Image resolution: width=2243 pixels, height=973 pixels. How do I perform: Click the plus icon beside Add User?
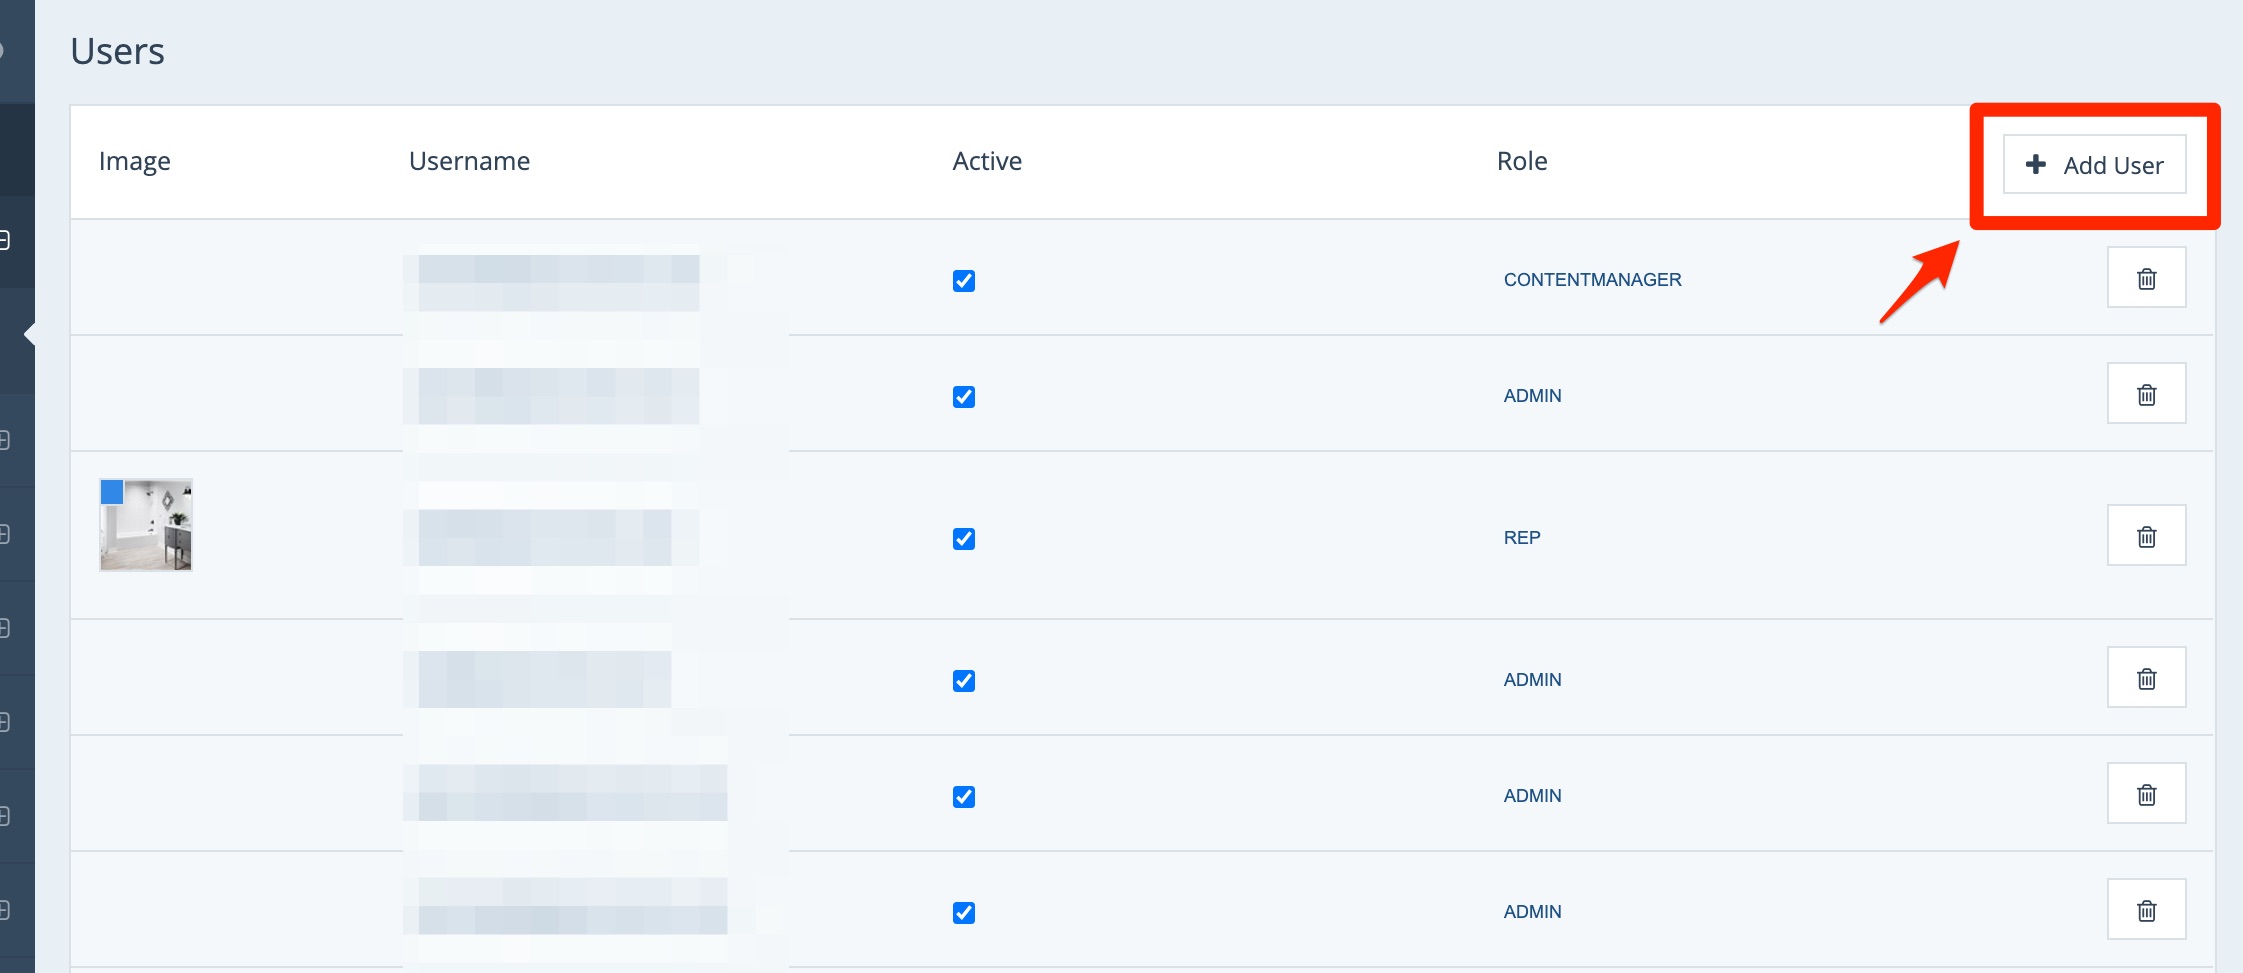coord(2035,164)
